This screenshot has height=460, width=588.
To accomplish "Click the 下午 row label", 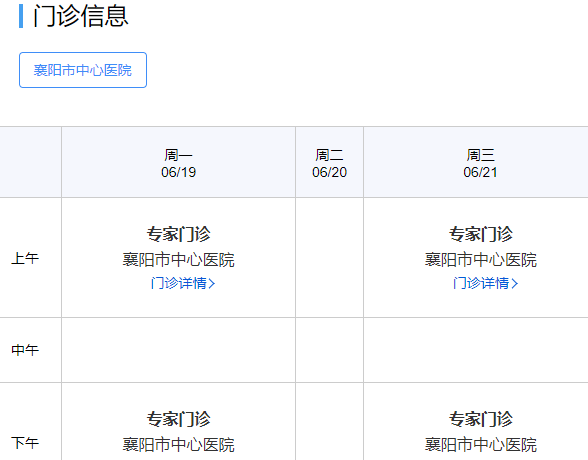I will click(x=25, y=443).
